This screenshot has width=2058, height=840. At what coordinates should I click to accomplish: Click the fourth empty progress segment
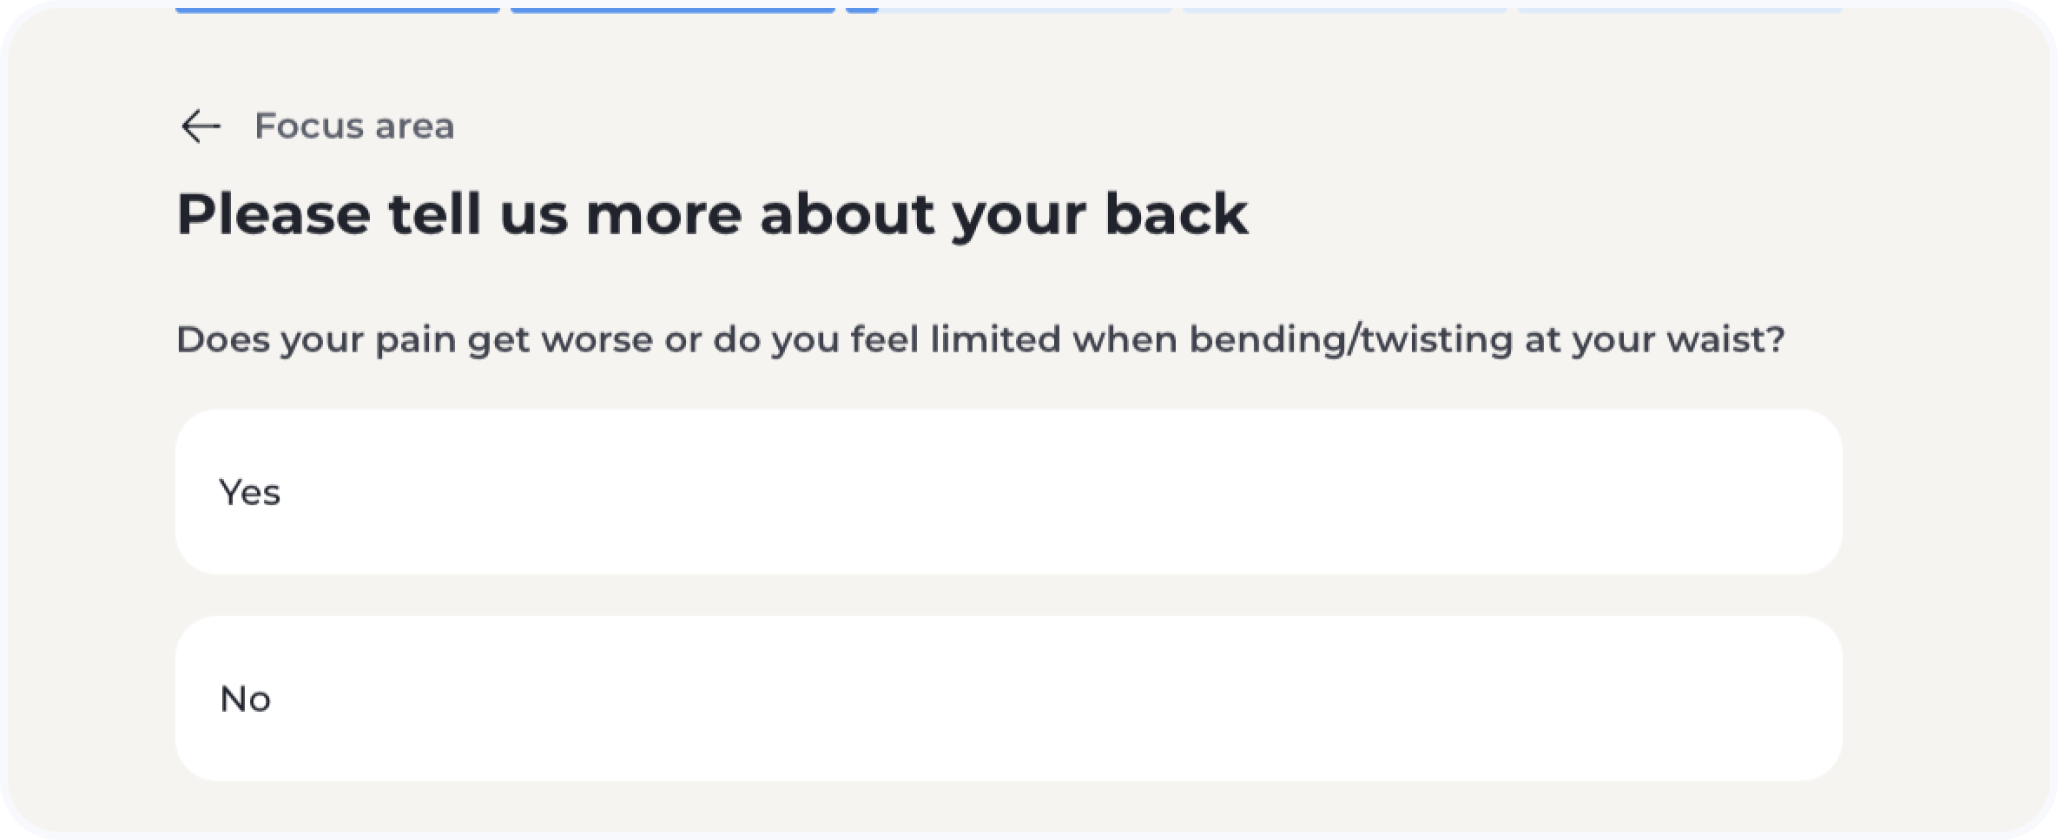pyautogui.click(x=1344, y=8)
